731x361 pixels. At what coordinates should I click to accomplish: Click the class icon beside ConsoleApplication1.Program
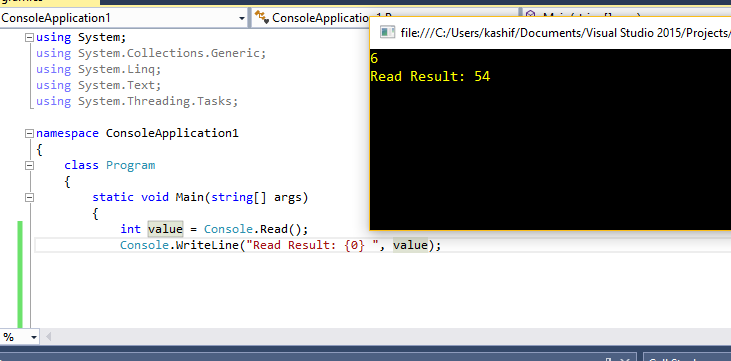[x=261, y=18]
